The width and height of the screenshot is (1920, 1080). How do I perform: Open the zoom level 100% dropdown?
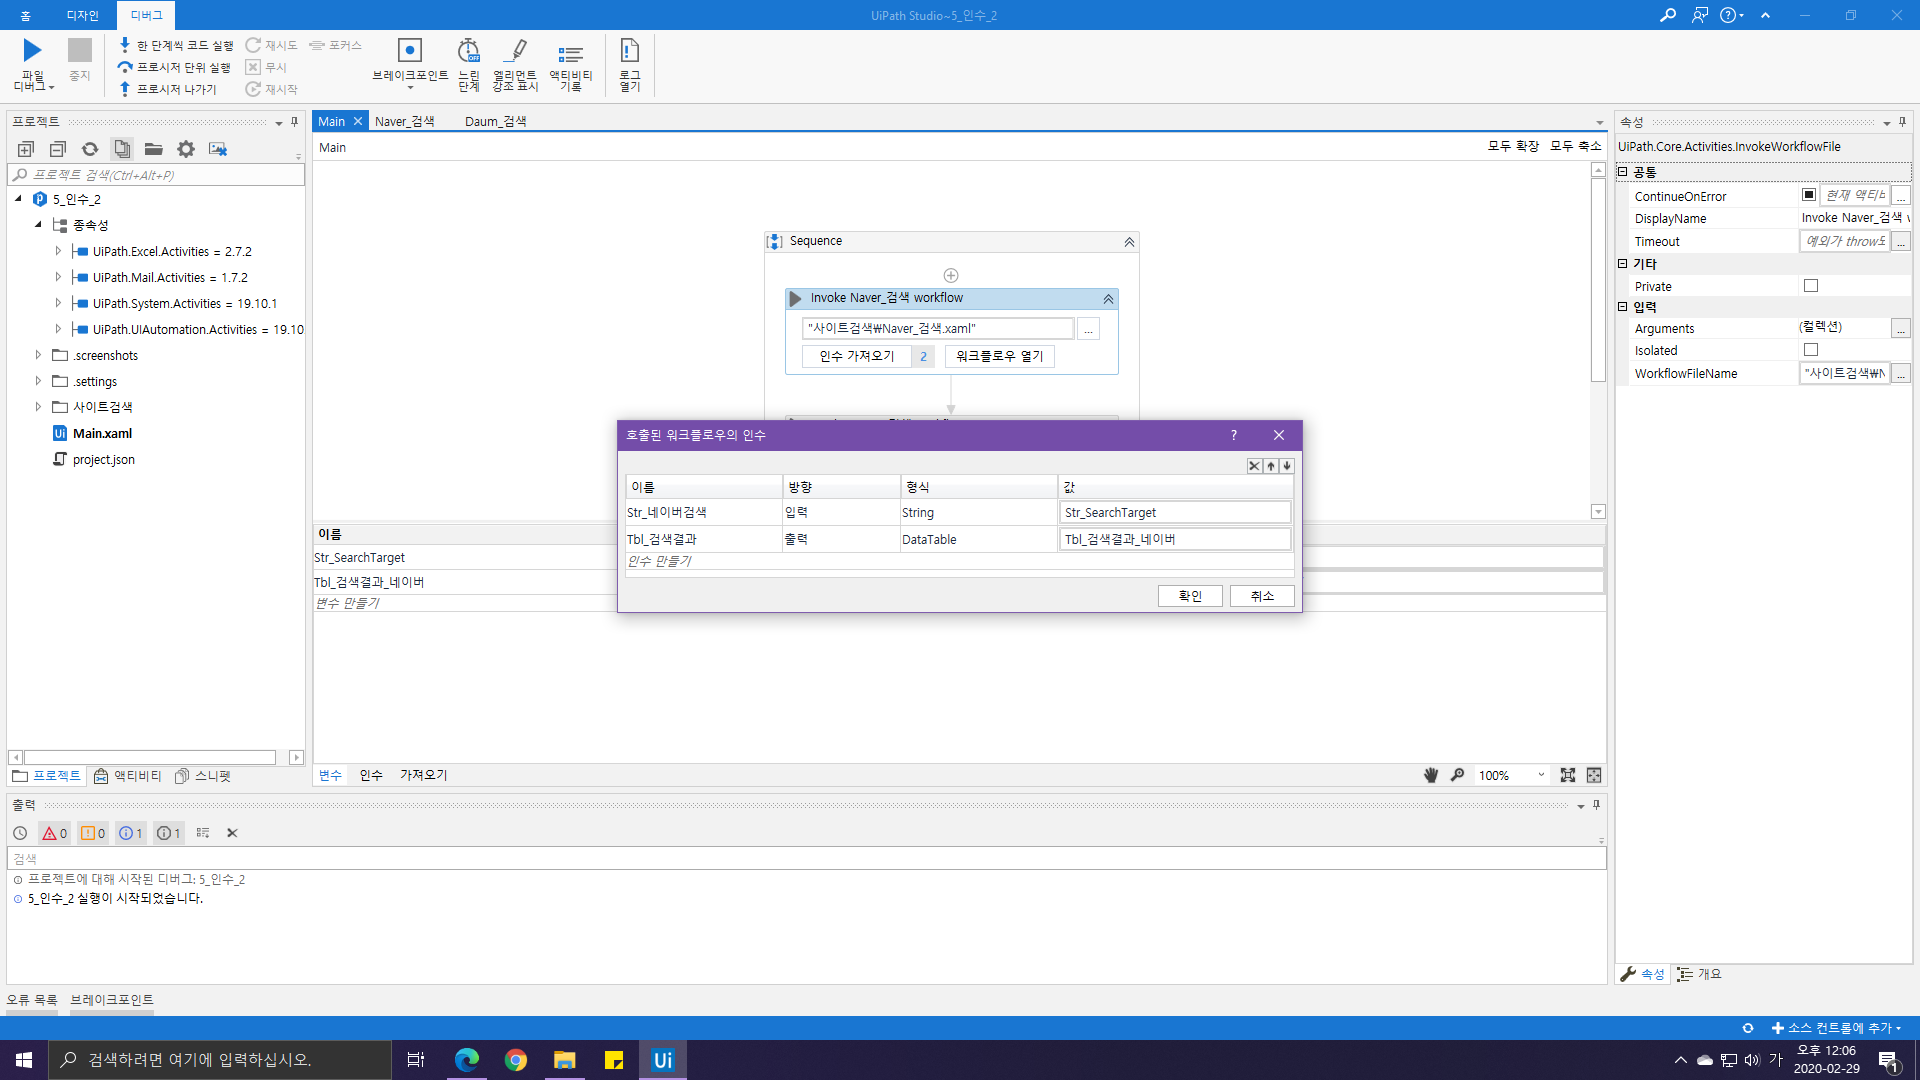1540,775
